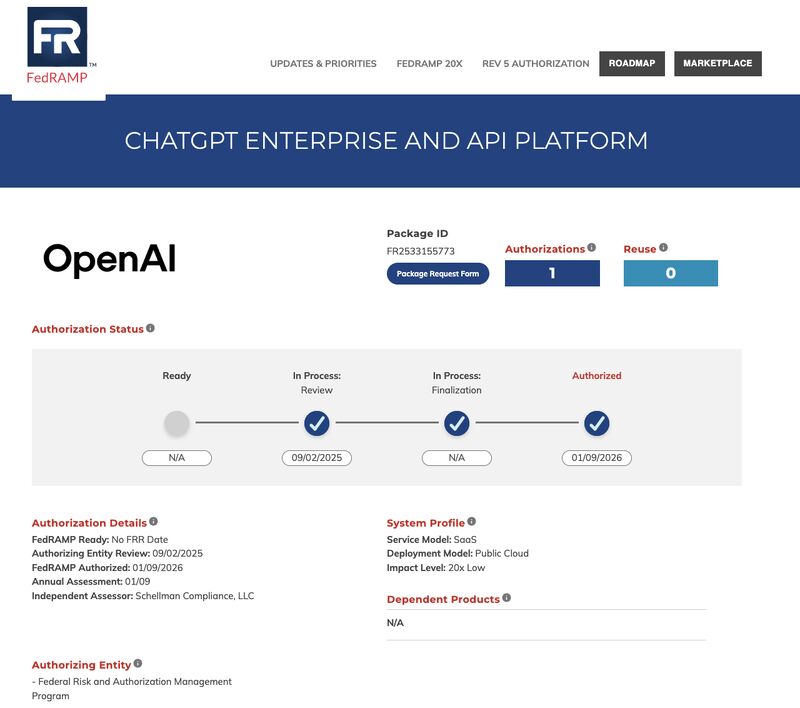Viewport: 800px width, 708px height.
Task: Click the Authorizations count box showing 1
Action: pos(552,273)
